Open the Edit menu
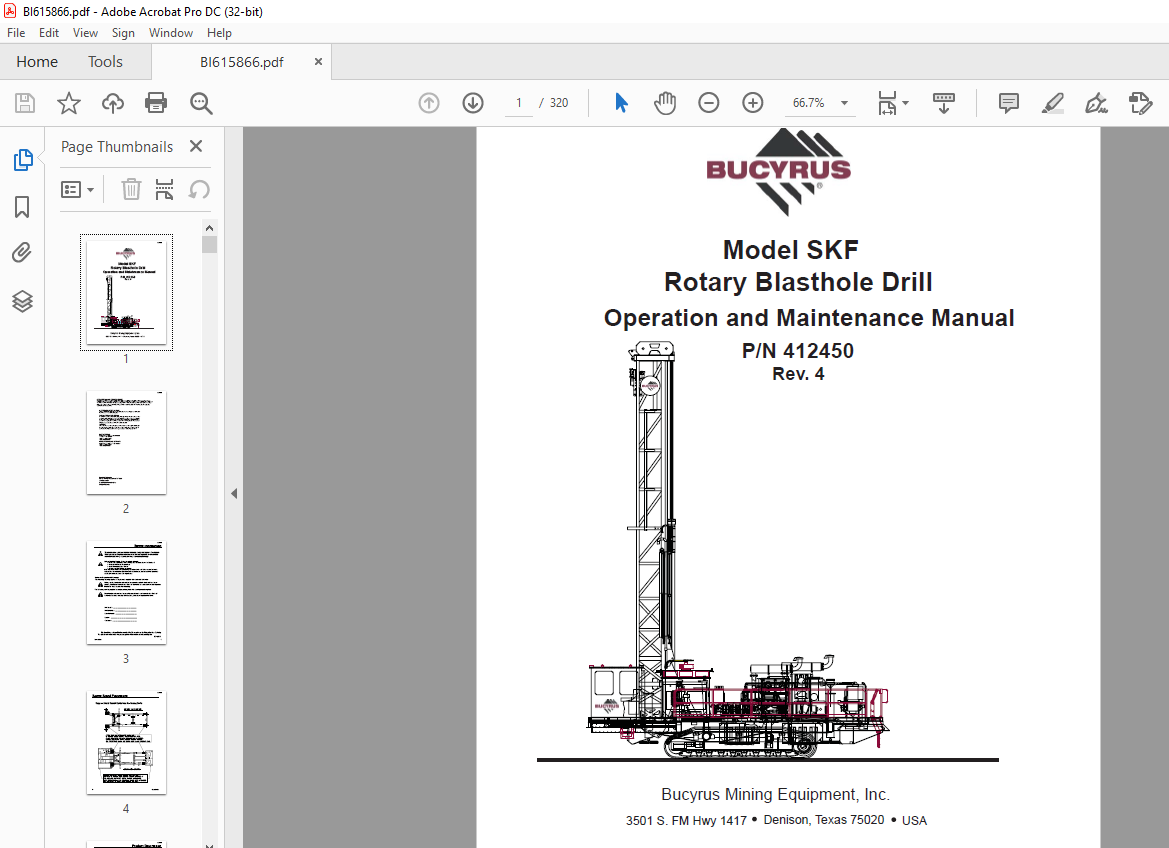The height and width of the screenshot is (848, 1169). (x=48, y=33)
